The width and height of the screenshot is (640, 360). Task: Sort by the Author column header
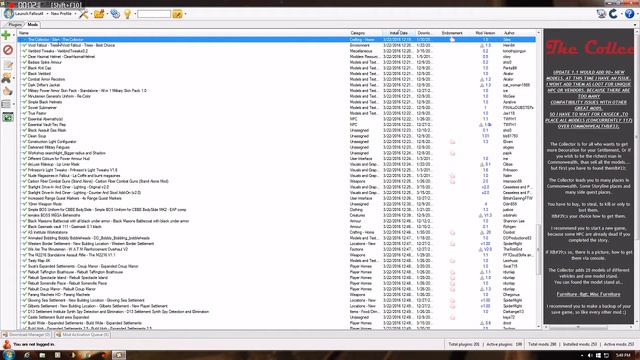pyautogui.click(x=518, y=33)
